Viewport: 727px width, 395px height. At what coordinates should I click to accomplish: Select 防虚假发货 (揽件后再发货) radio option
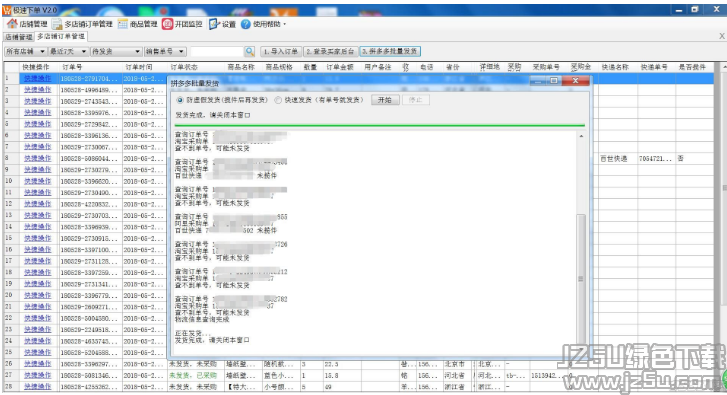tap(180, 100)
